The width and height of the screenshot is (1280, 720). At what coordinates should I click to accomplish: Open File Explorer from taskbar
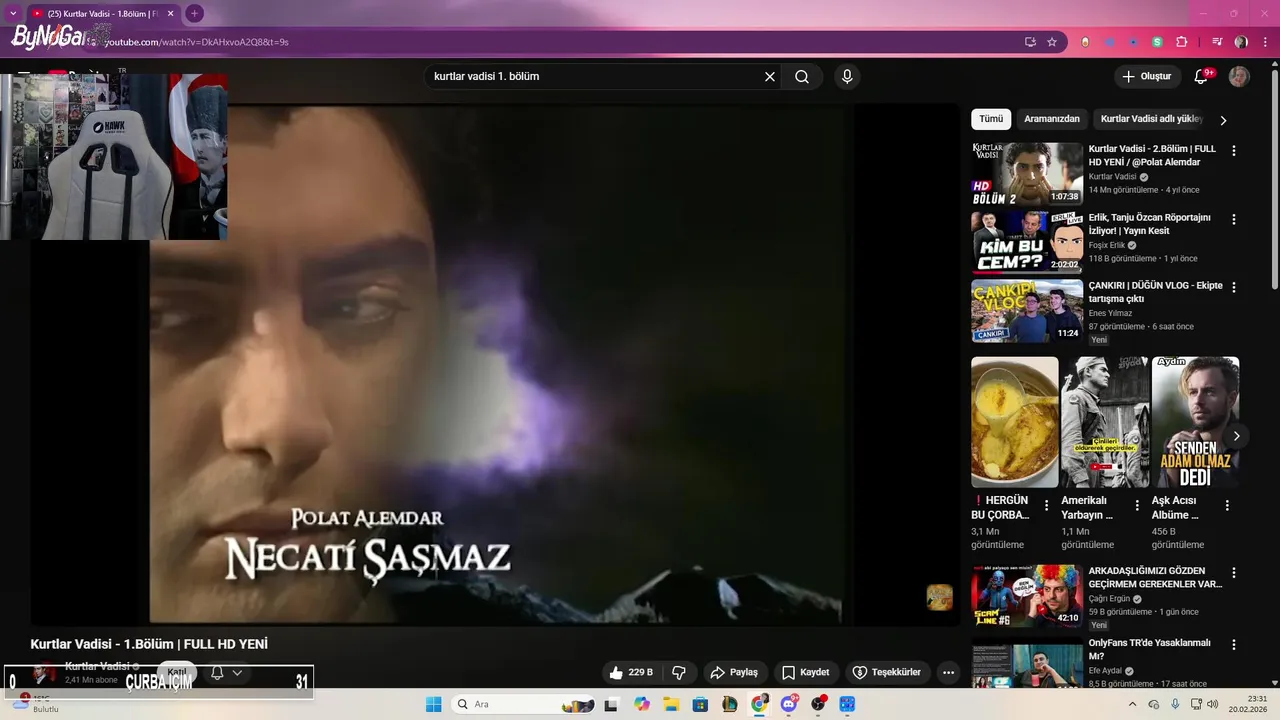671,704
